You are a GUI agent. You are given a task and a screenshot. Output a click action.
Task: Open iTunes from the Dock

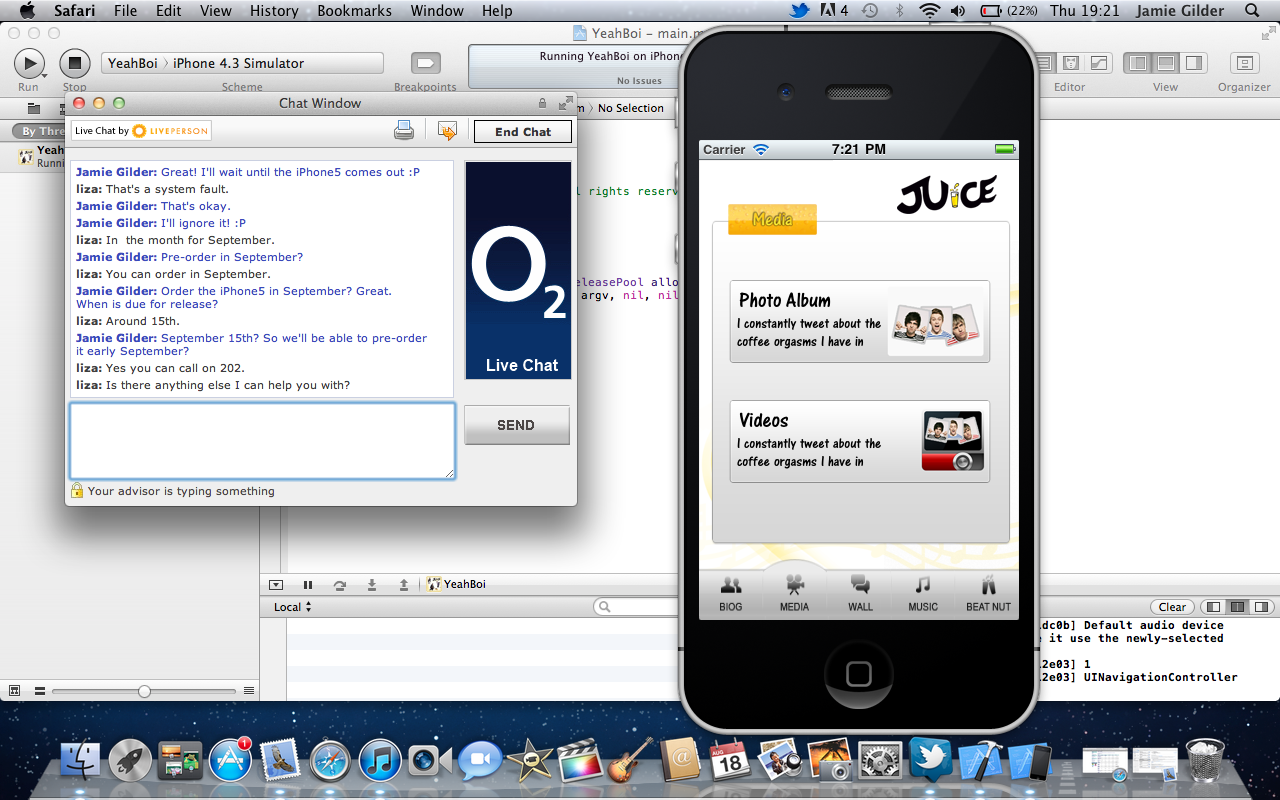coord(380,762)
